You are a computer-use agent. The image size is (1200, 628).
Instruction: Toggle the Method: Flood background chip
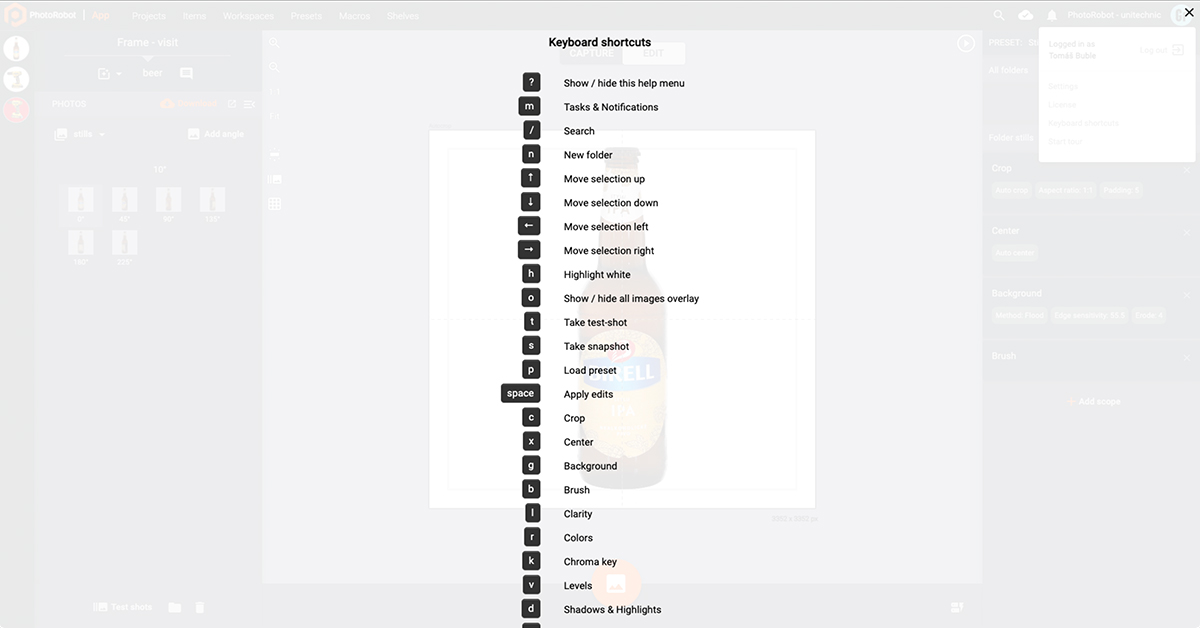pyautogui.click(x=1019, y=315)
